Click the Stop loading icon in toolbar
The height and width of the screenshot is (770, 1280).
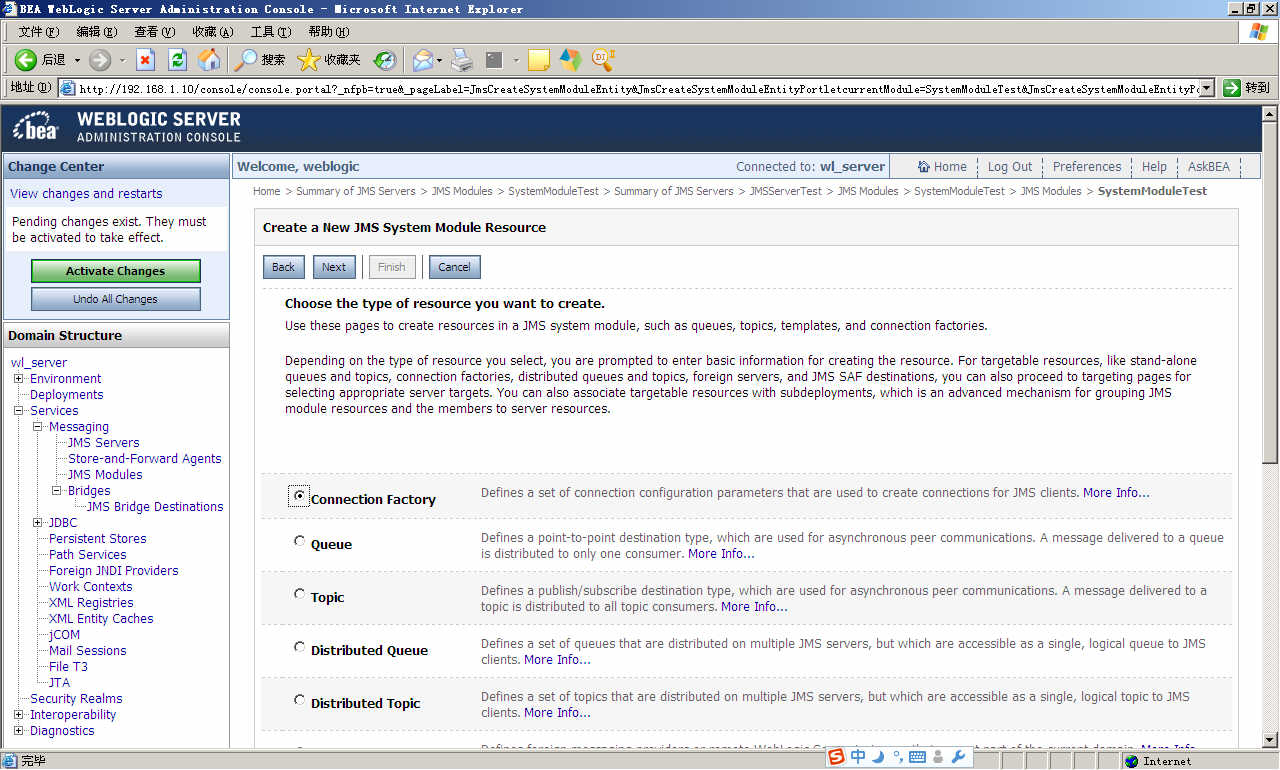pyautogui.click(x=145, y=60)
